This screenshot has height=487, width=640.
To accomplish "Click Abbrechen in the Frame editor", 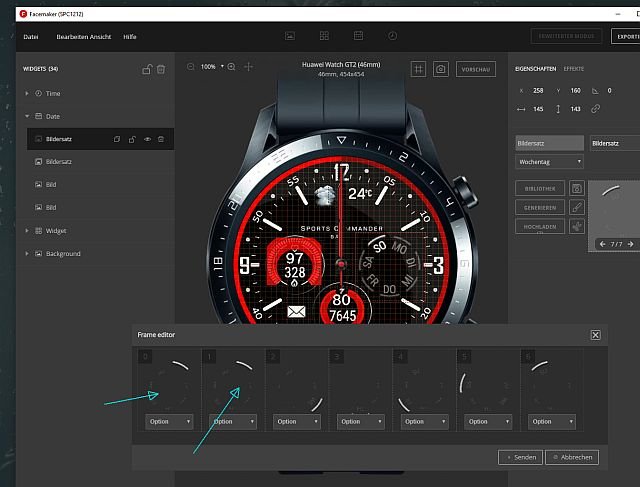I will (x=572, y=457).
